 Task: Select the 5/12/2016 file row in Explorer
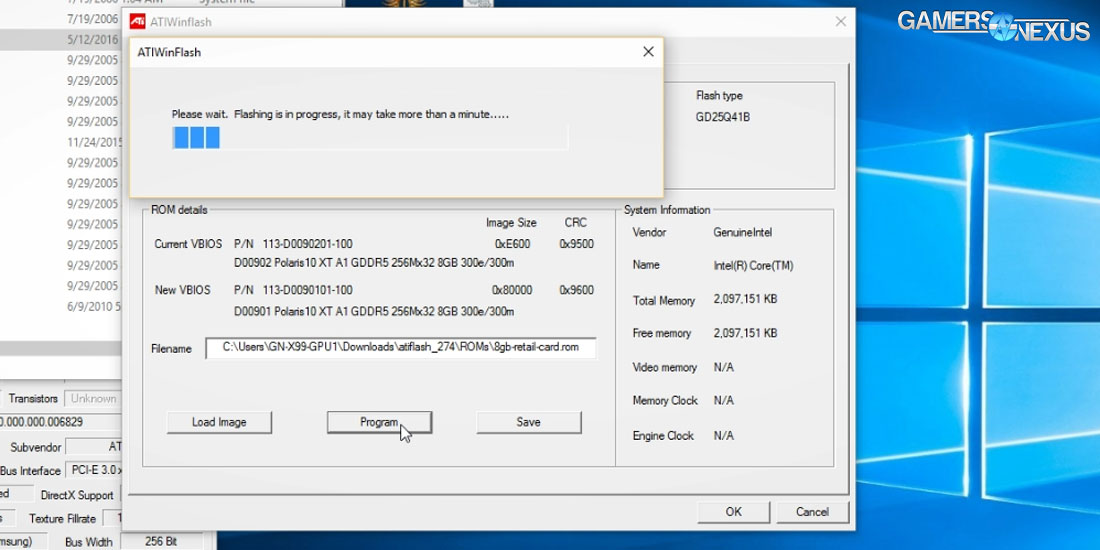pos(61,40)
